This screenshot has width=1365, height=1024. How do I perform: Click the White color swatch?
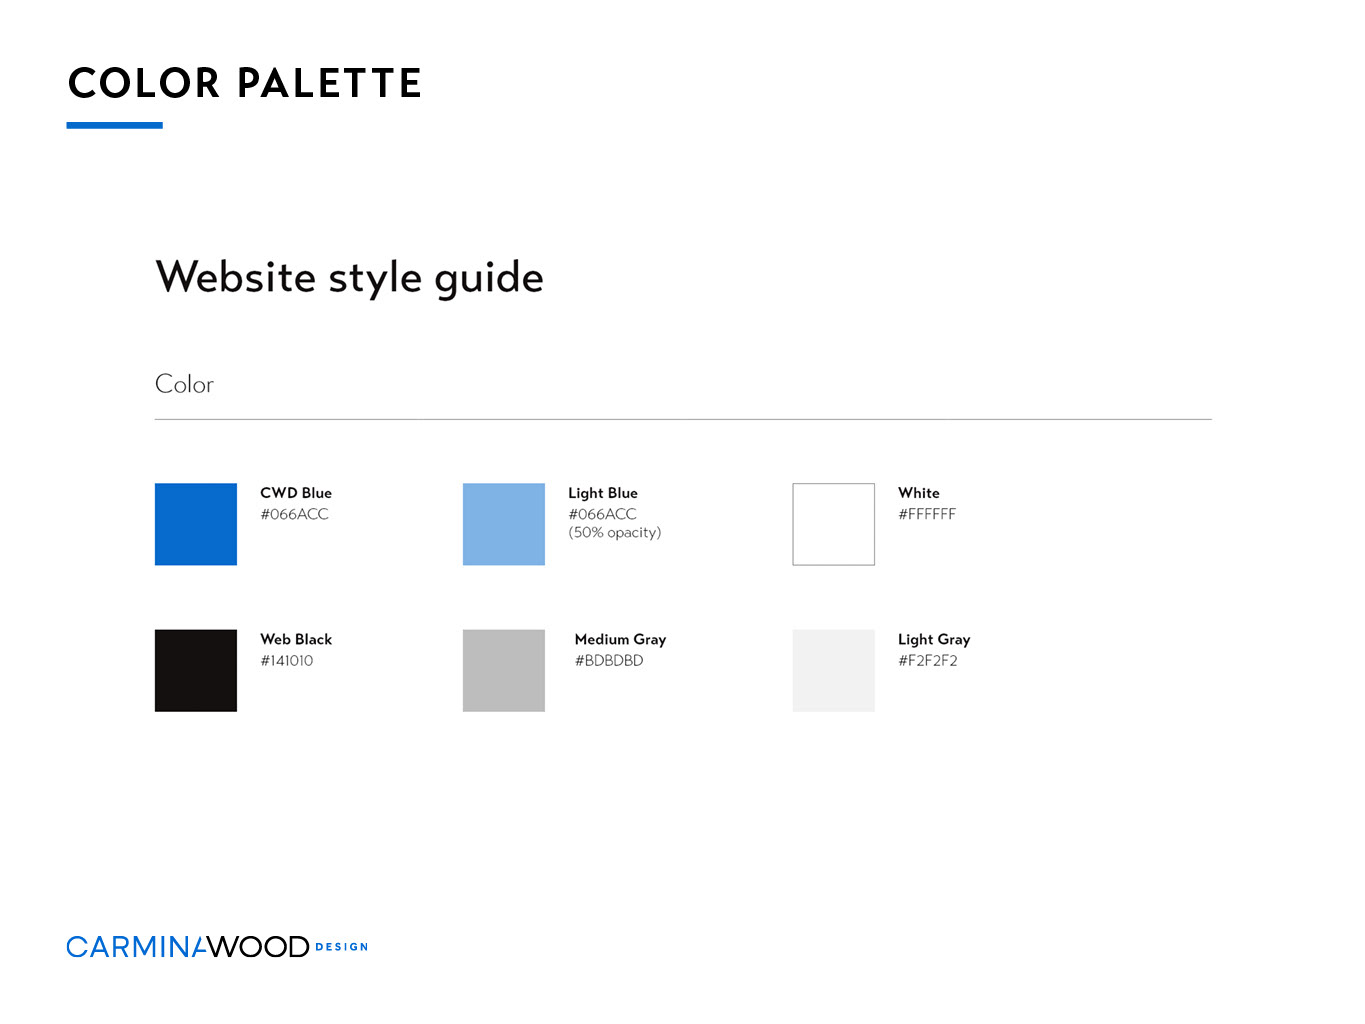[x=834, y=524]
